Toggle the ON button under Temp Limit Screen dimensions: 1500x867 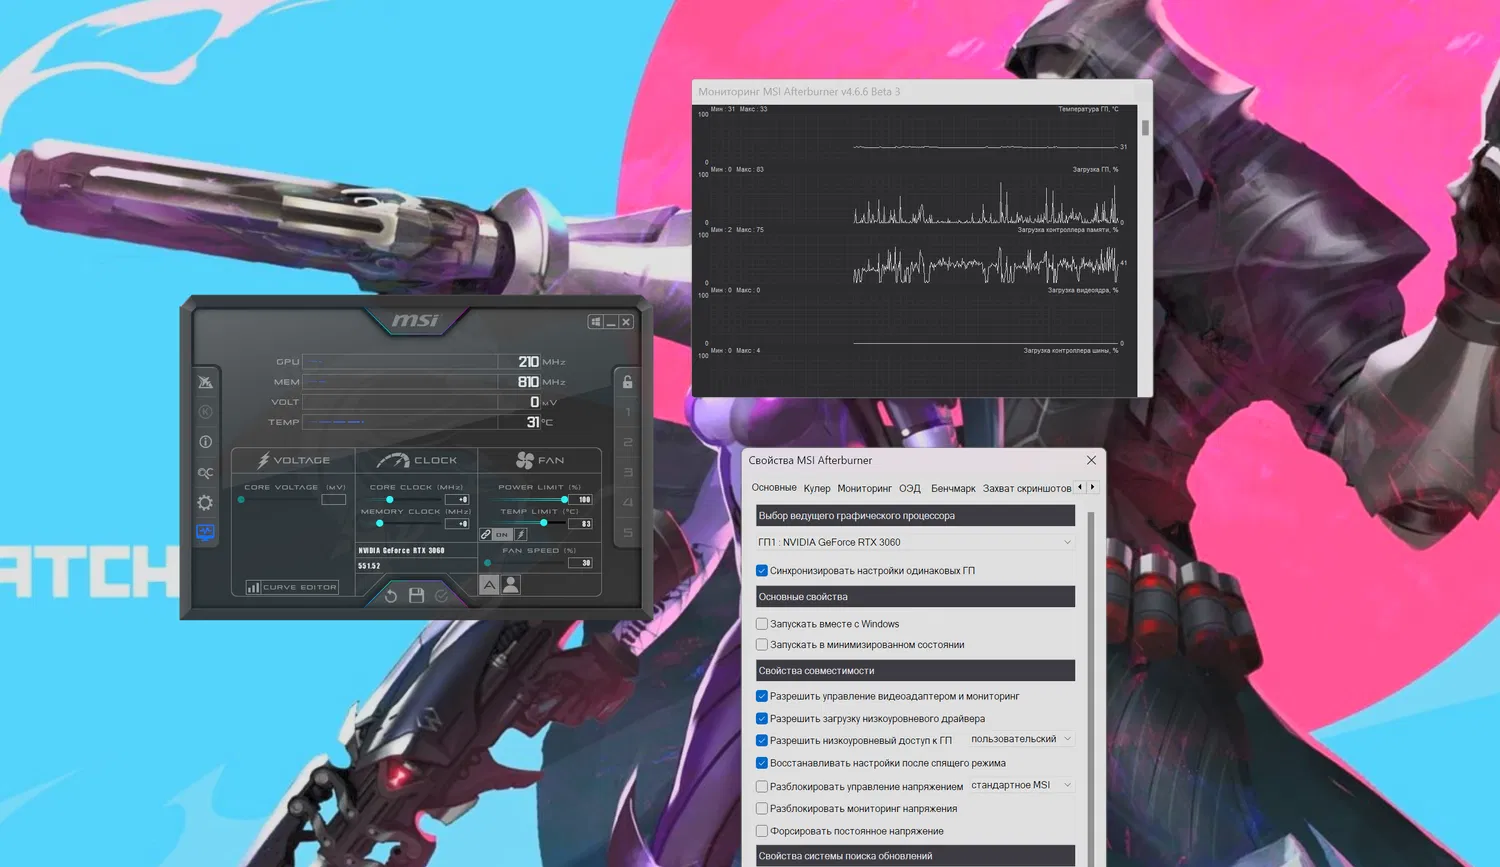pyautogui.click(x=502, y=534)
